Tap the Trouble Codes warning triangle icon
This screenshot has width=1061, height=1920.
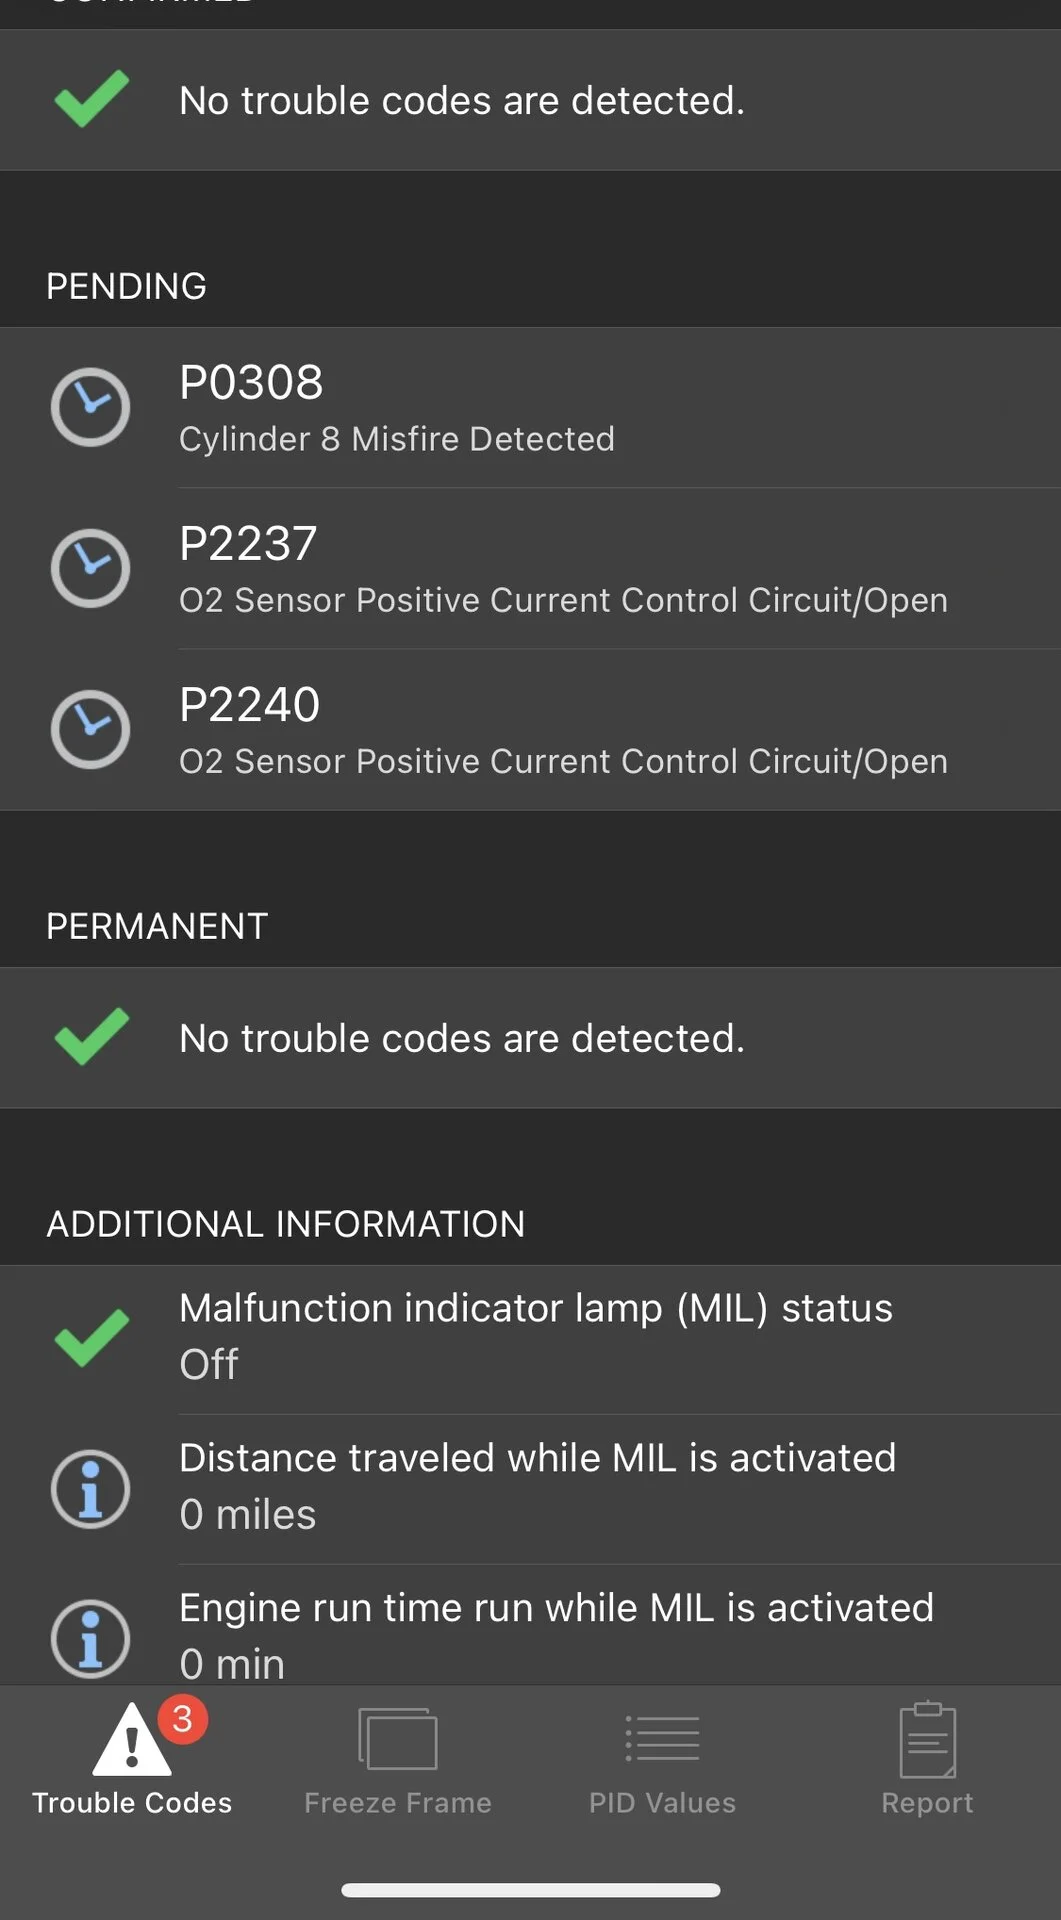coord(131,1741)
